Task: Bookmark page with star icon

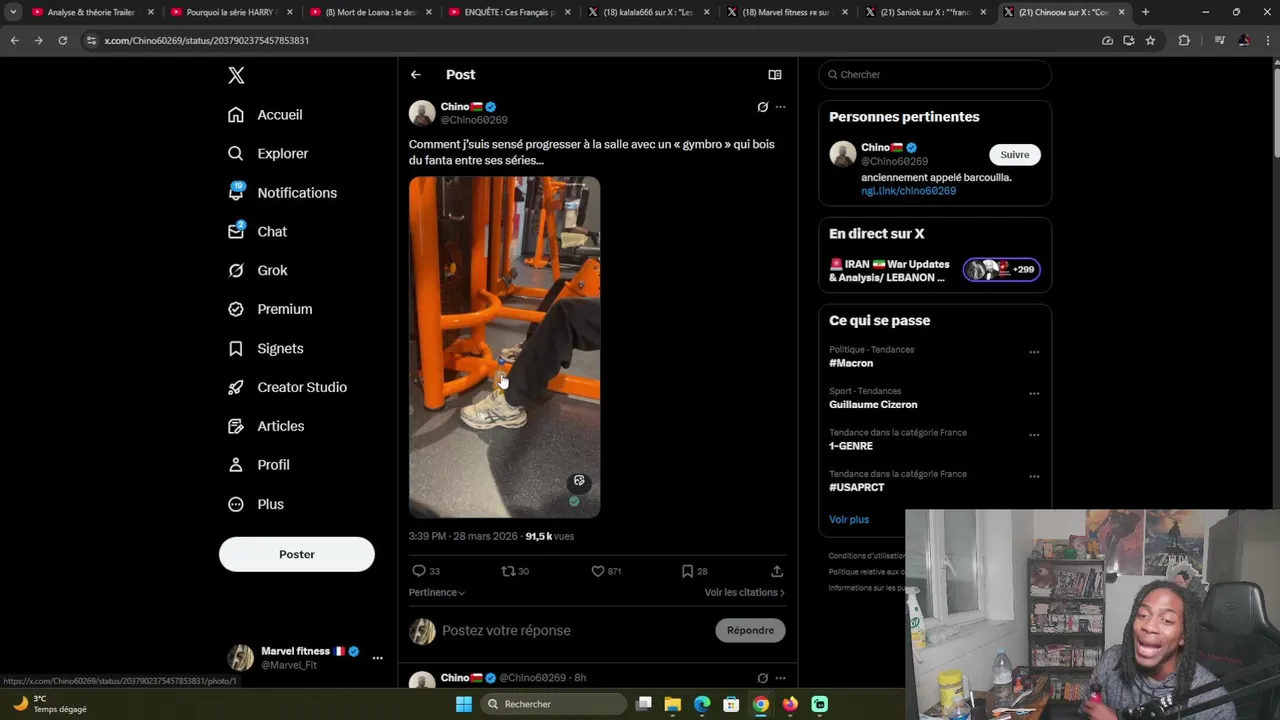Action: (1150, 40)
